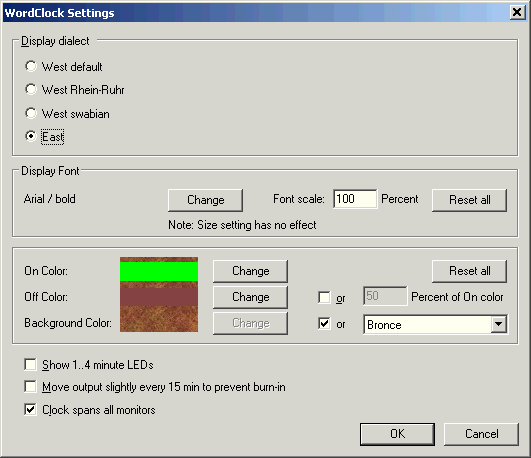The image size is (531, 458).
Task: Select the West swabian dialect
Action: pyautogui.click(x=30, y=113)
